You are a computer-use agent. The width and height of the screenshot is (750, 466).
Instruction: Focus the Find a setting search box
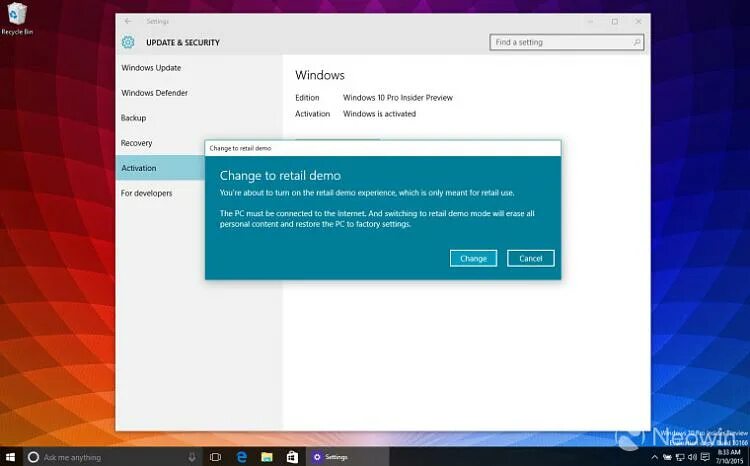(567, 42)
